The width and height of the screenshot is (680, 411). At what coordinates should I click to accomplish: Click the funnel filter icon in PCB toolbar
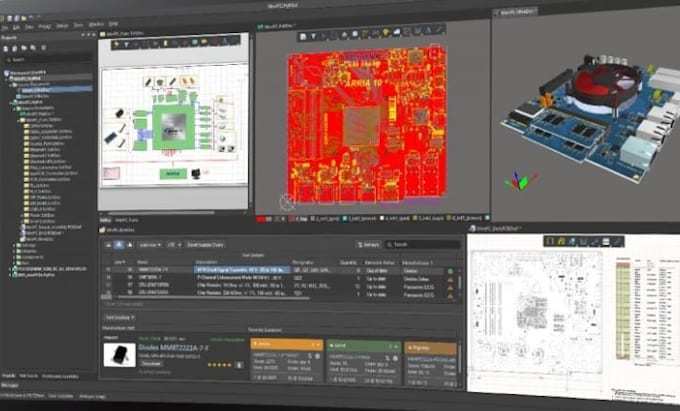[x=313, y=36]
